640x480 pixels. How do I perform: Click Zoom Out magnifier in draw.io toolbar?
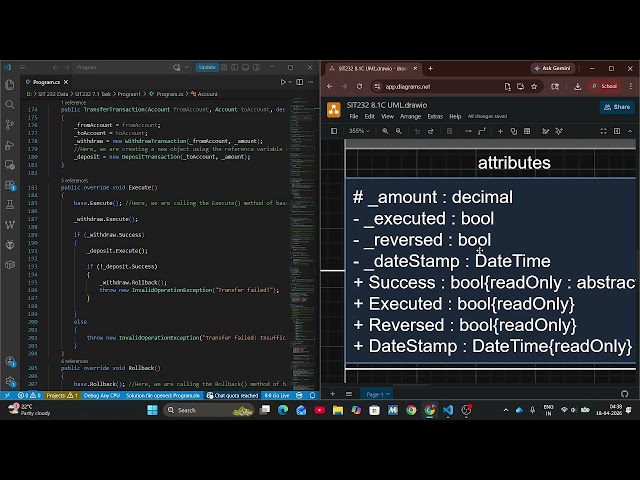click(x=398, y=131)
